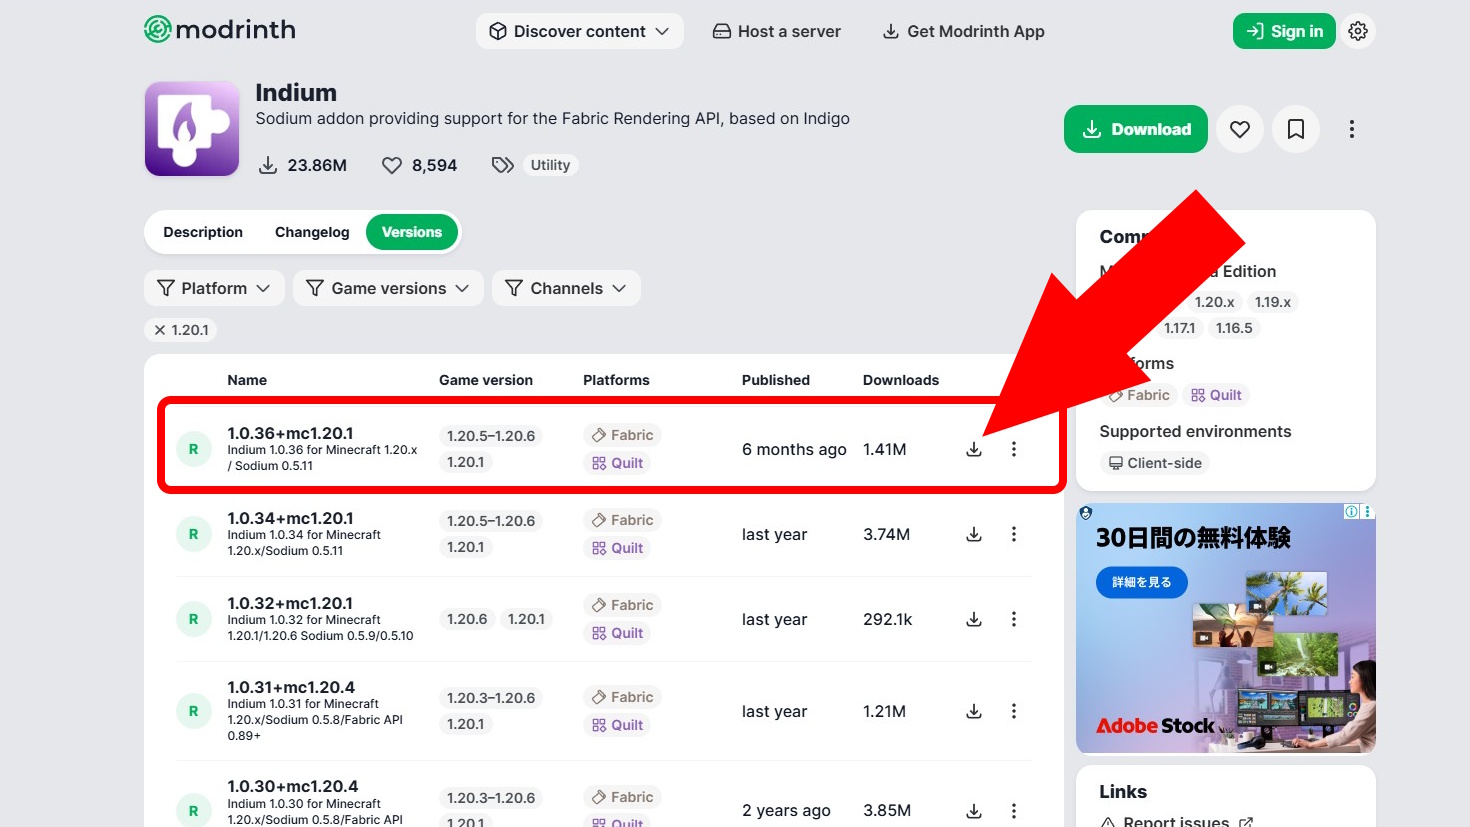Image resolution: width=1470 pixels, height=827 pixels.
Task: Download version 1.0.32+mc1.20.1 via its download icon
Action: [974, 619]
